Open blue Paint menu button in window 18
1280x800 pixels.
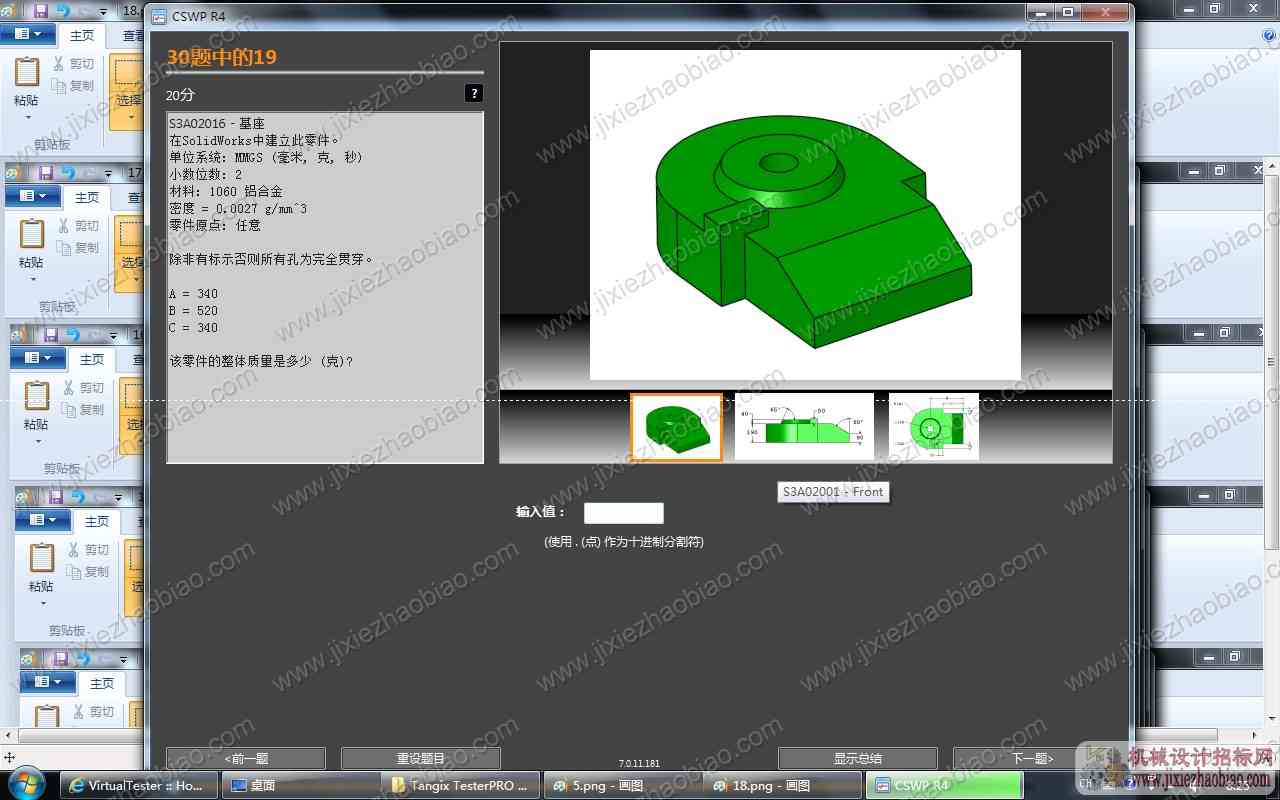coord(27,34)
